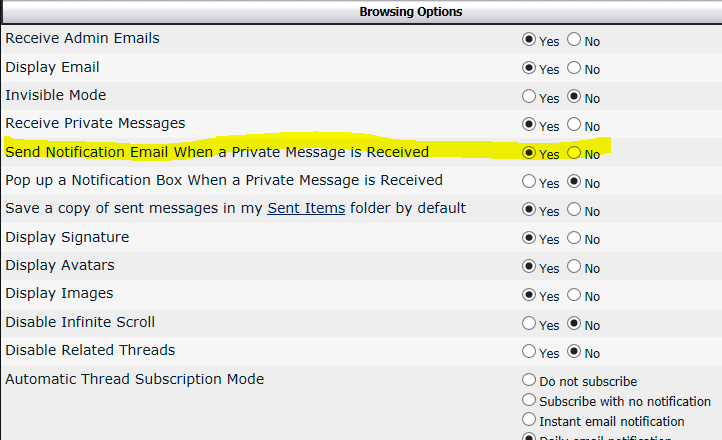
Task: Choose Instant email notification option
Action: point(529,421)
